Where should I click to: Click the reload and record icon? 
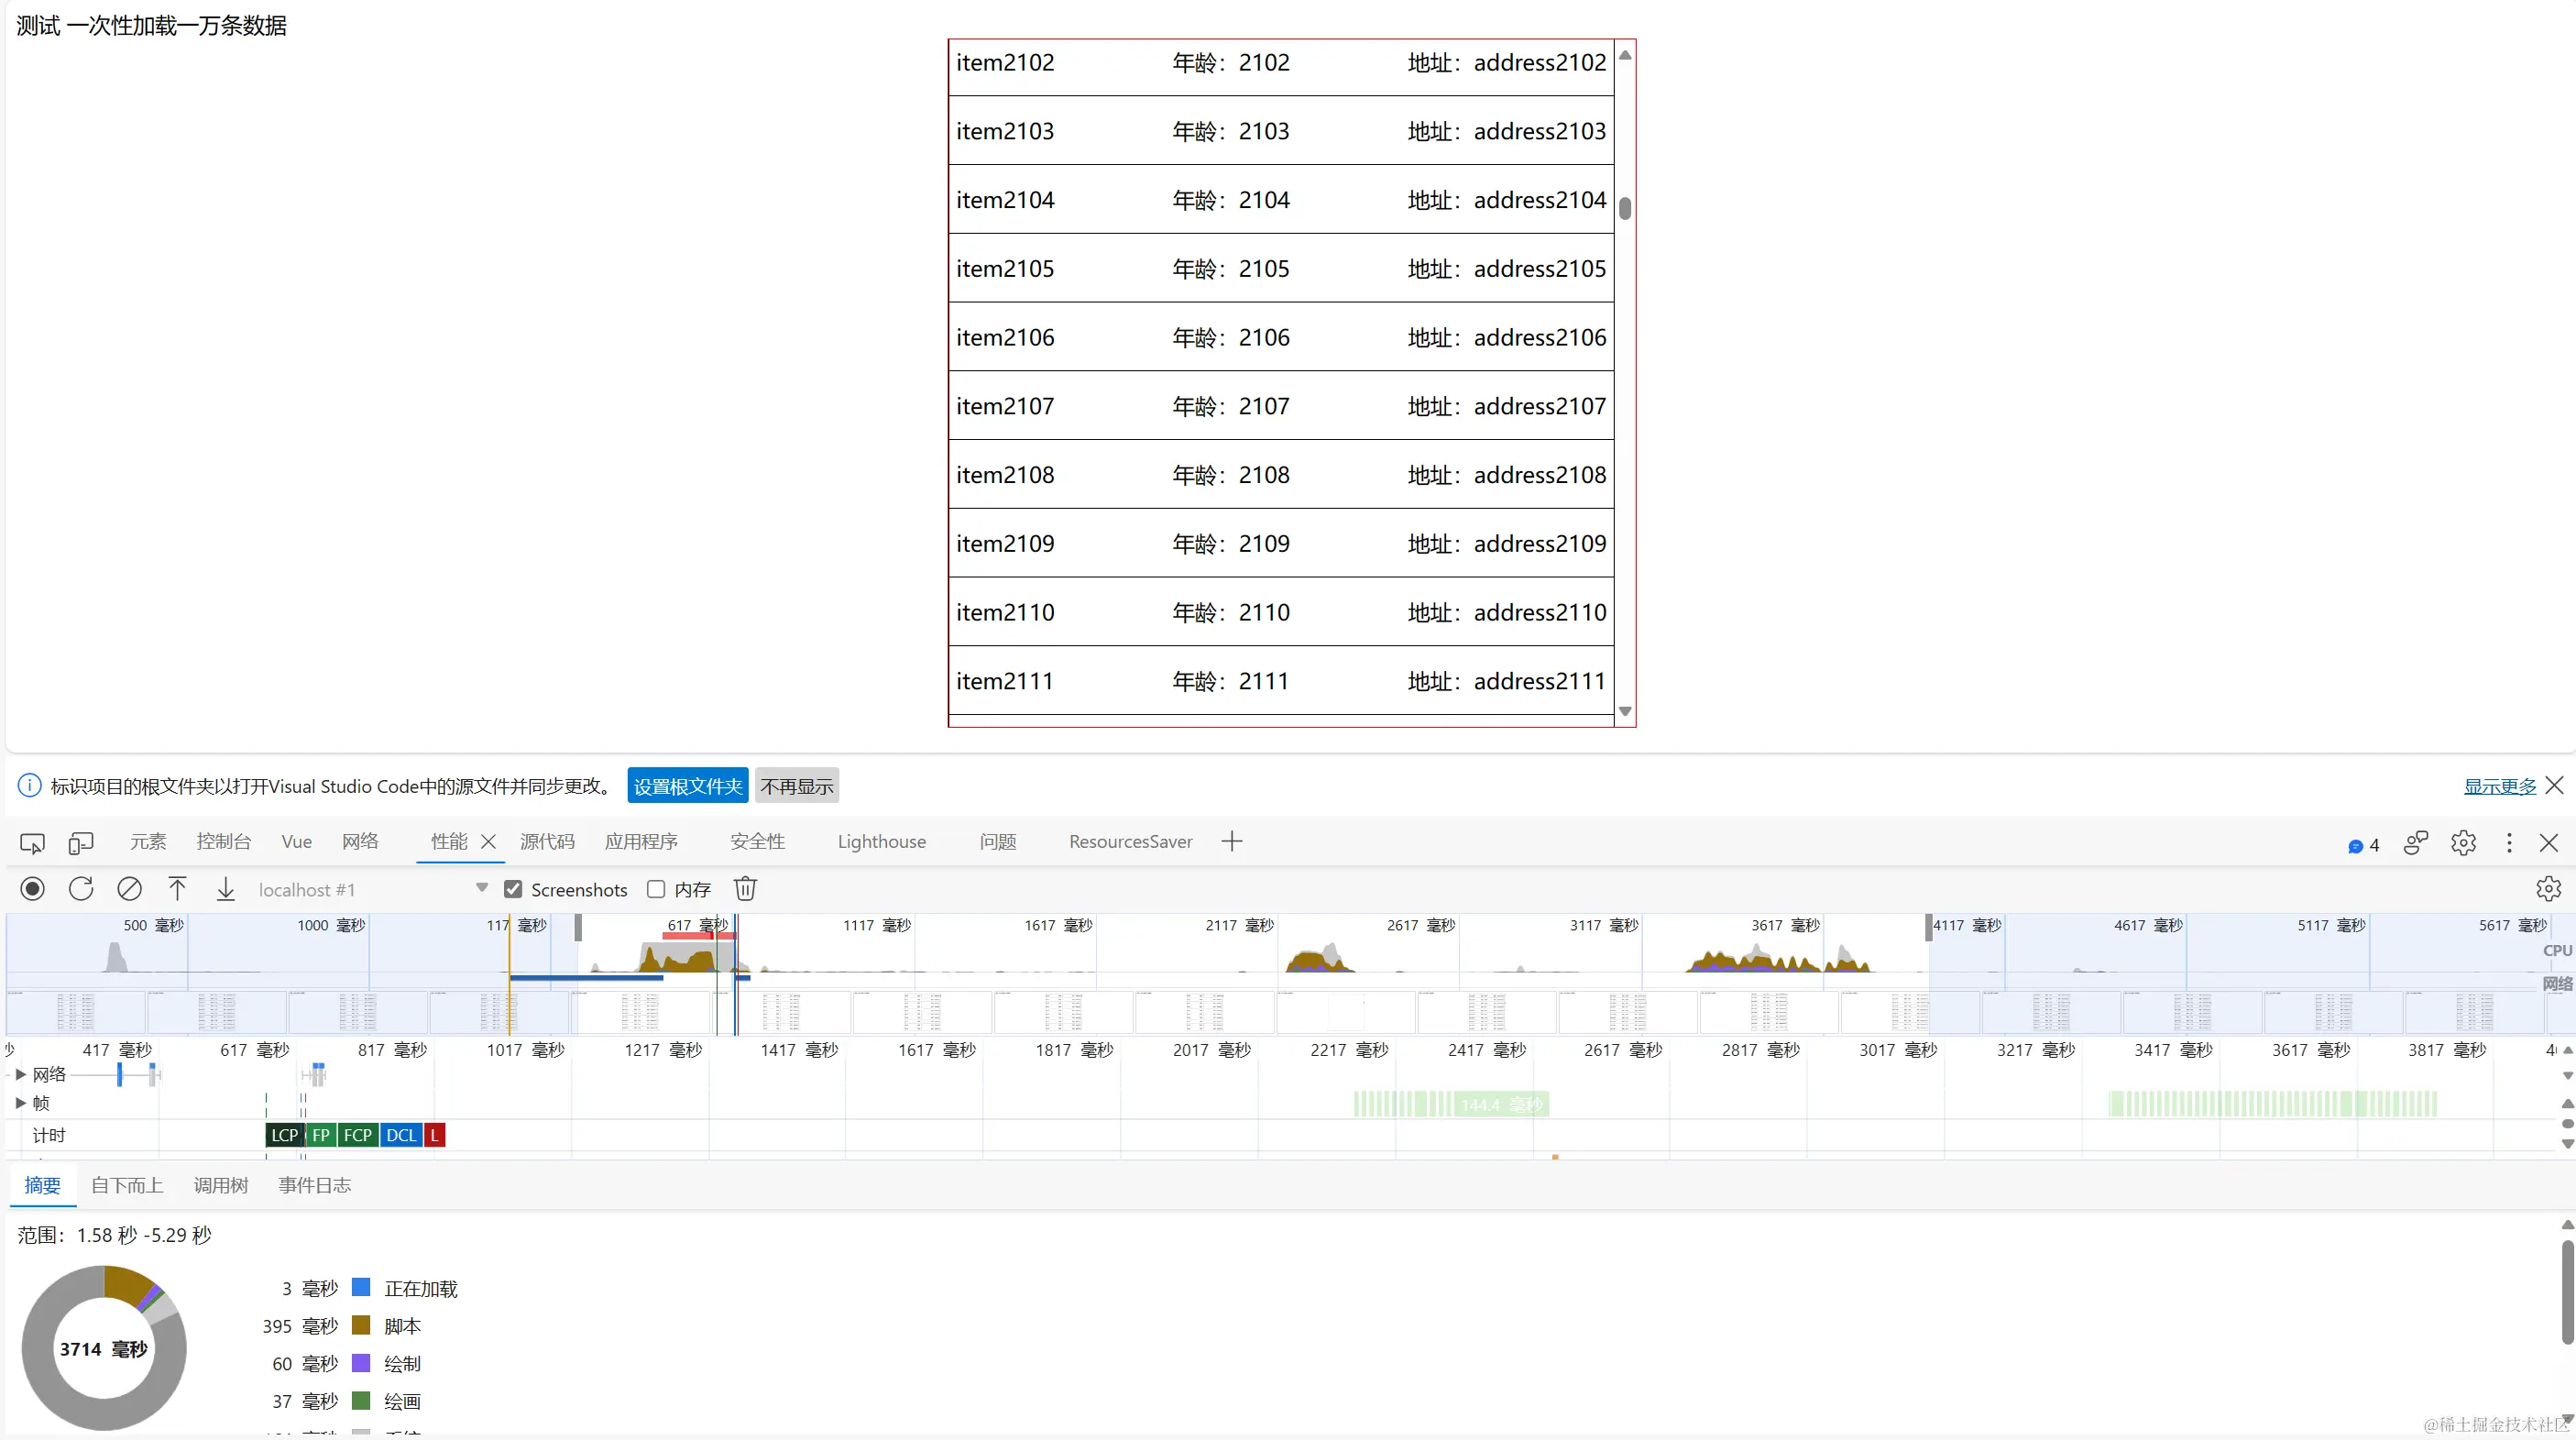pos(81,889)
